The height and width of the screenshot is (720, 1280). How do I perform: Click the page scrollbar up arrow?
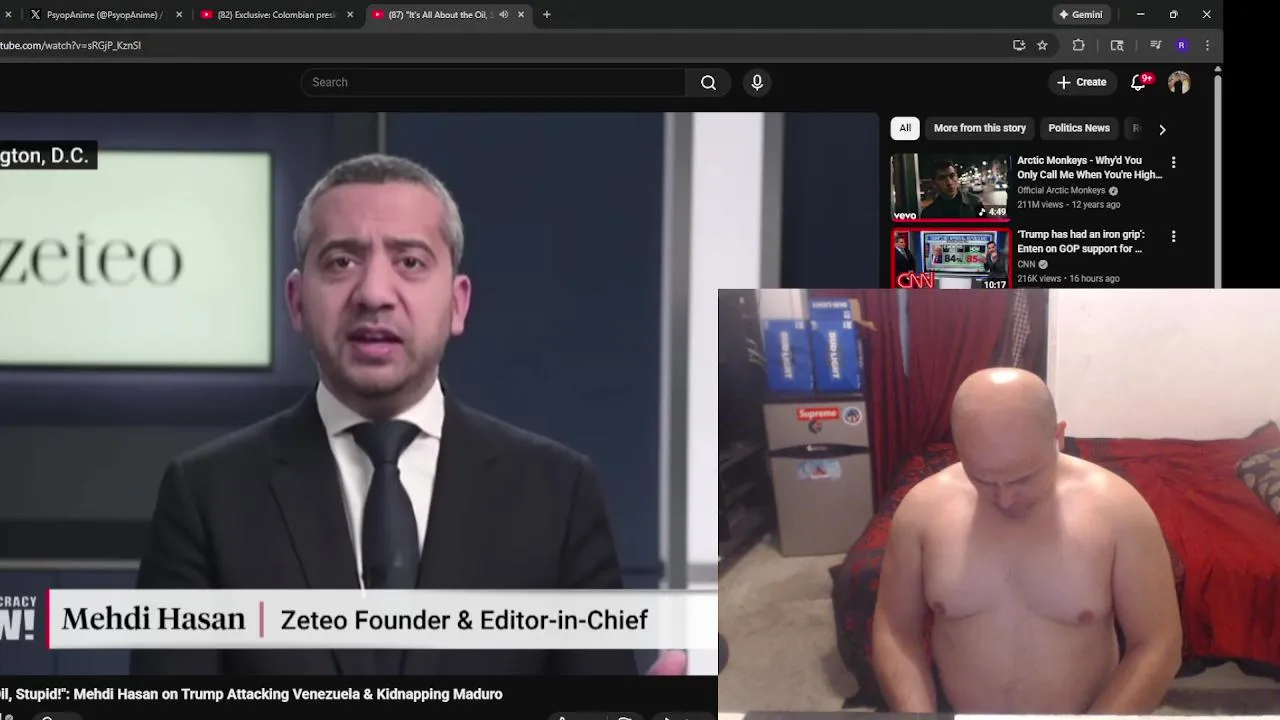click(x=1217, y=70)
